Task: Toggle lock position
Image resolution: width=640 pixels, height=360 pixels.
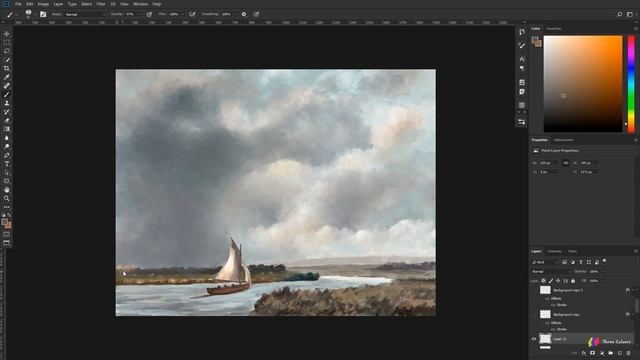Action: coord(558,281)
